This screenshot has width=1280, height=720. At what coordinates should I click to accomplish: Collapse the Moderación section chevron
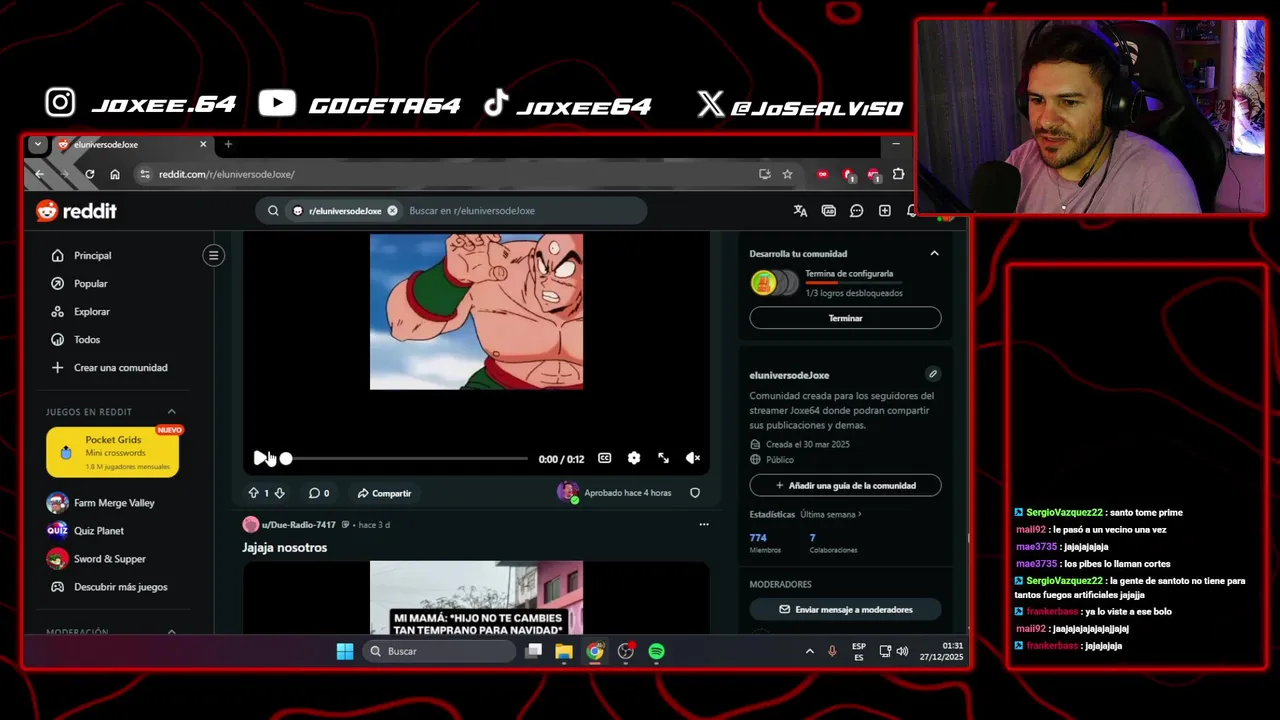pyautogui.click(x=171, y=632)
